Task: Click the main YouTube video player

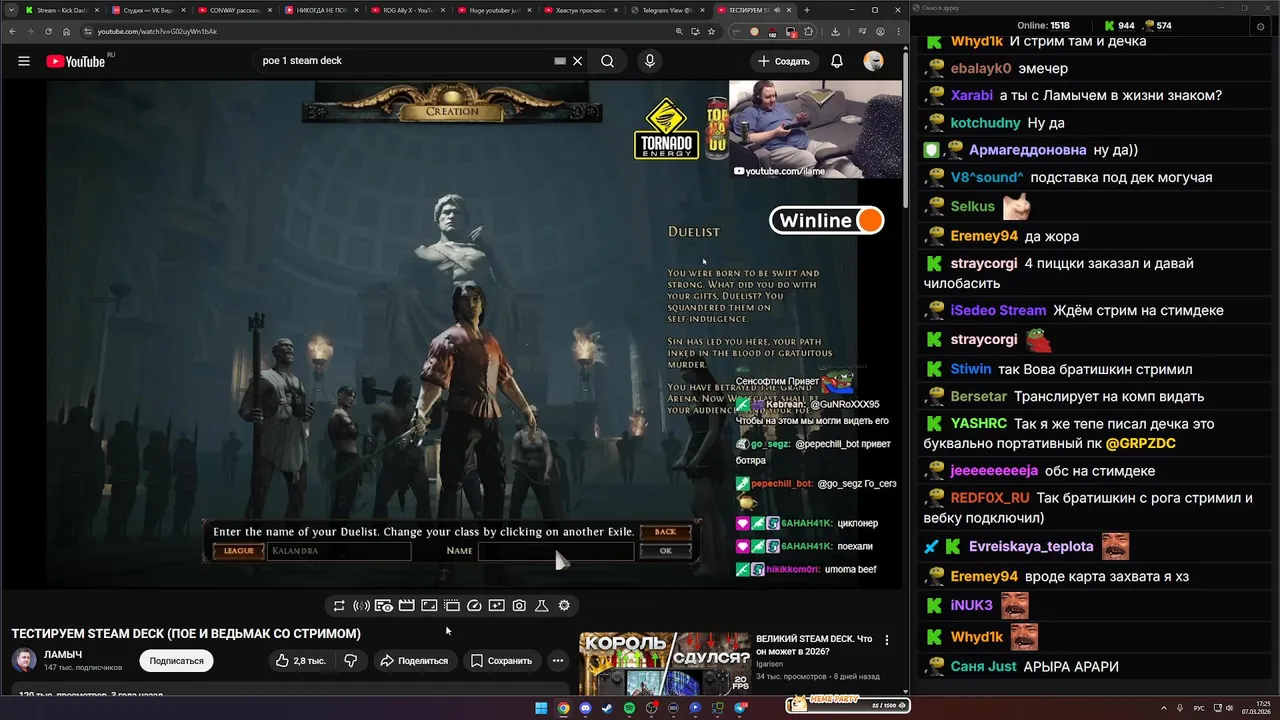Action: tap(452, 334)
